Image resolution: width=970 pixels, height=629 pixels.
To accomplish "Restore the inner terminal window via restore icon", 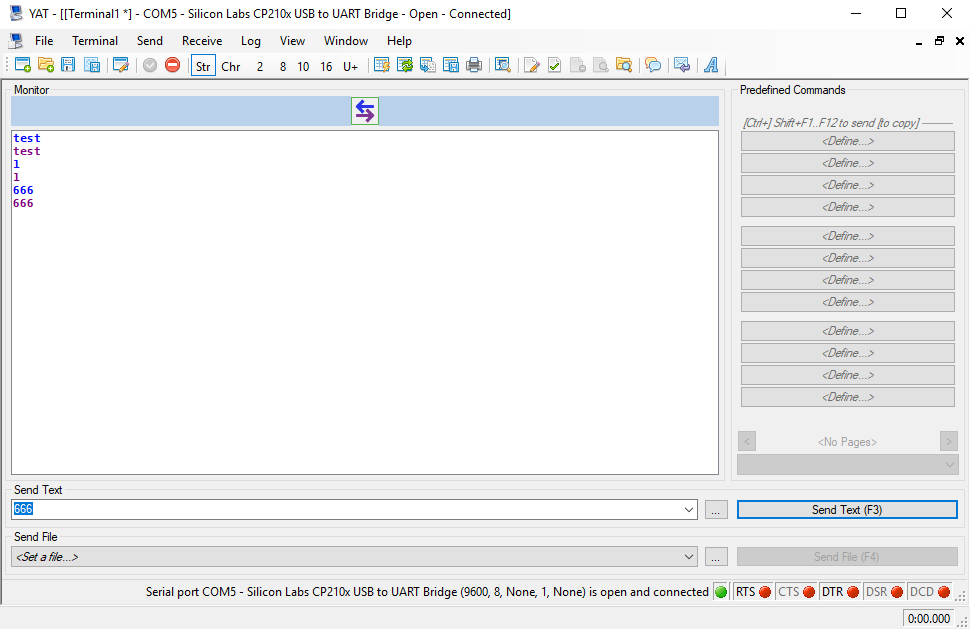I will click(939, 41).
